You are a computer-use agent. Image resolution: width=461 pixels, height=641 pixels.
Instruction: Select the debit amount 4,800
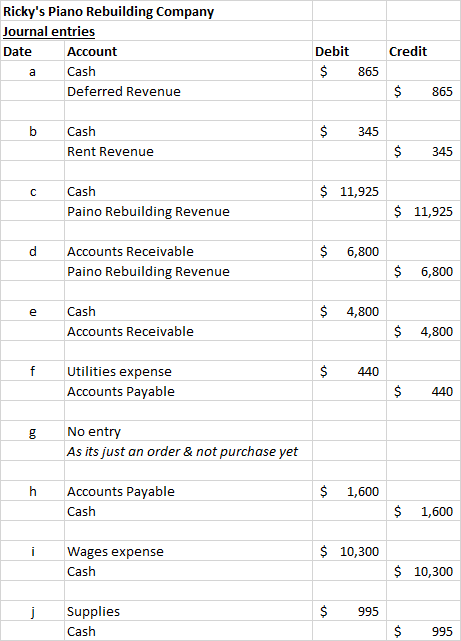(x=349, y=311)
